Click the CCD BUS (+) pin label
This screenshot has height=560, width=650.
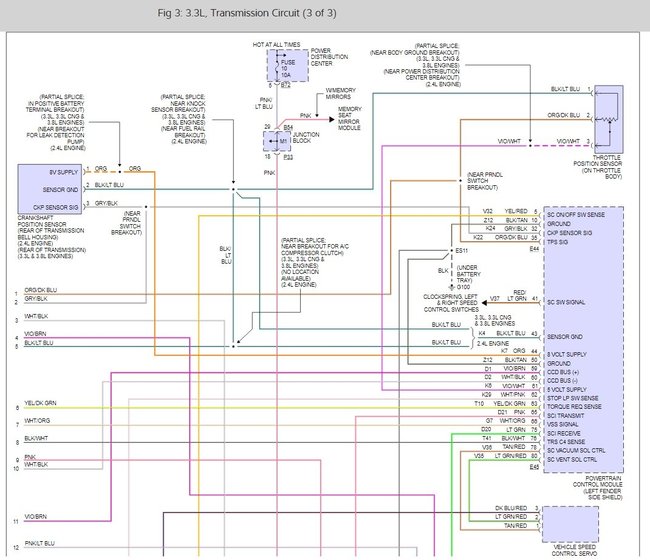[x=563, y=372]
